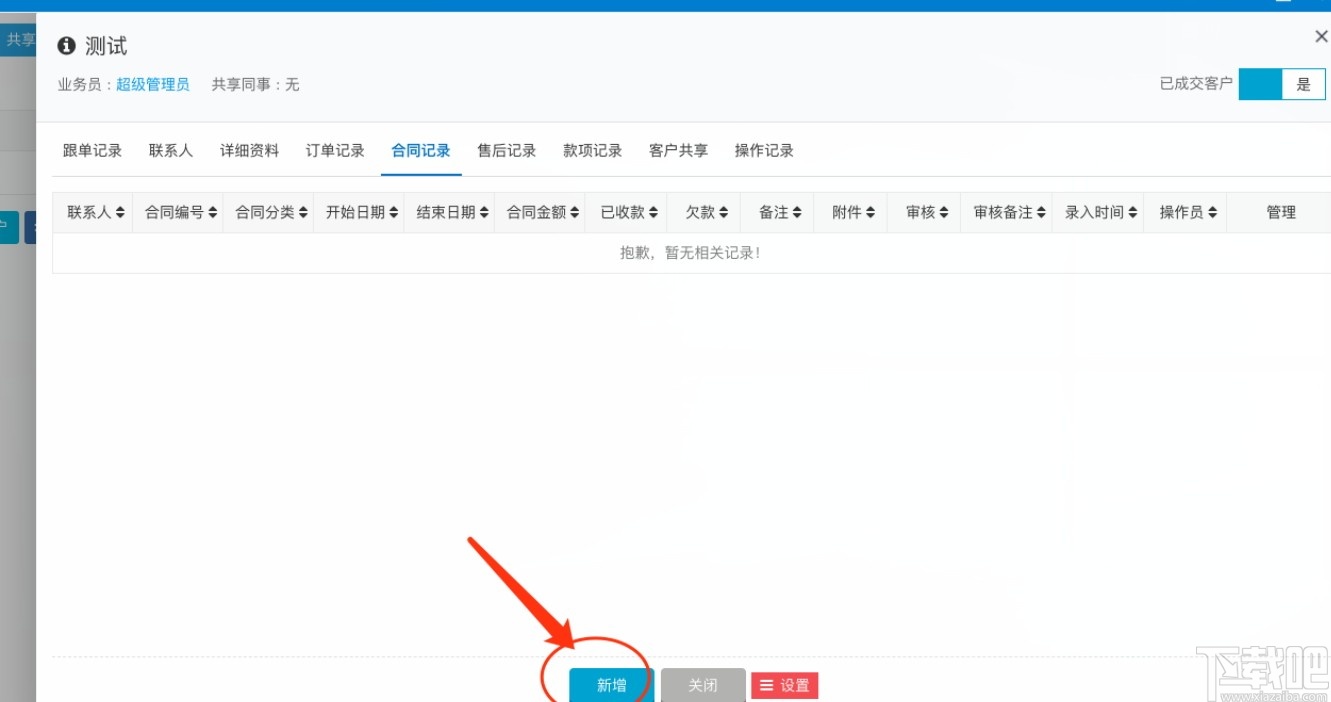1331x702 pixels.
Task: Click the sort arrows on 合同编号 column
Action: coord(212,211)
